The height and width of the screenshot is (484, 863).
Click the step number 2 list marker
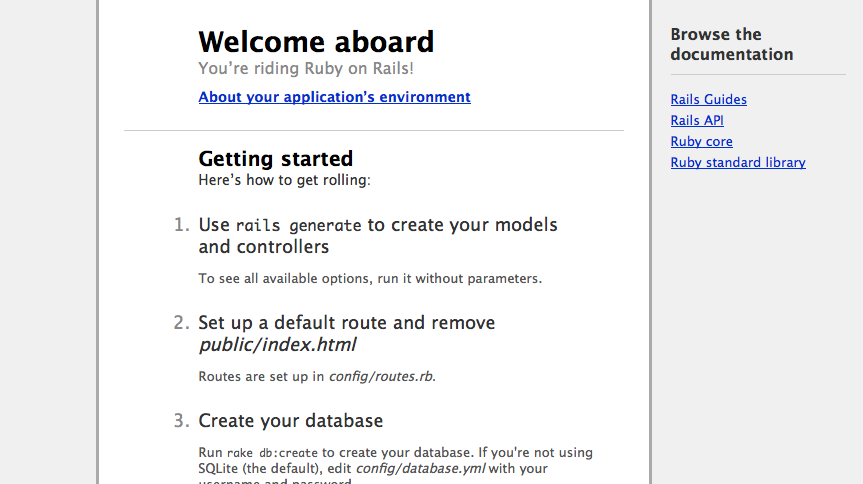[x=181, y=322]
